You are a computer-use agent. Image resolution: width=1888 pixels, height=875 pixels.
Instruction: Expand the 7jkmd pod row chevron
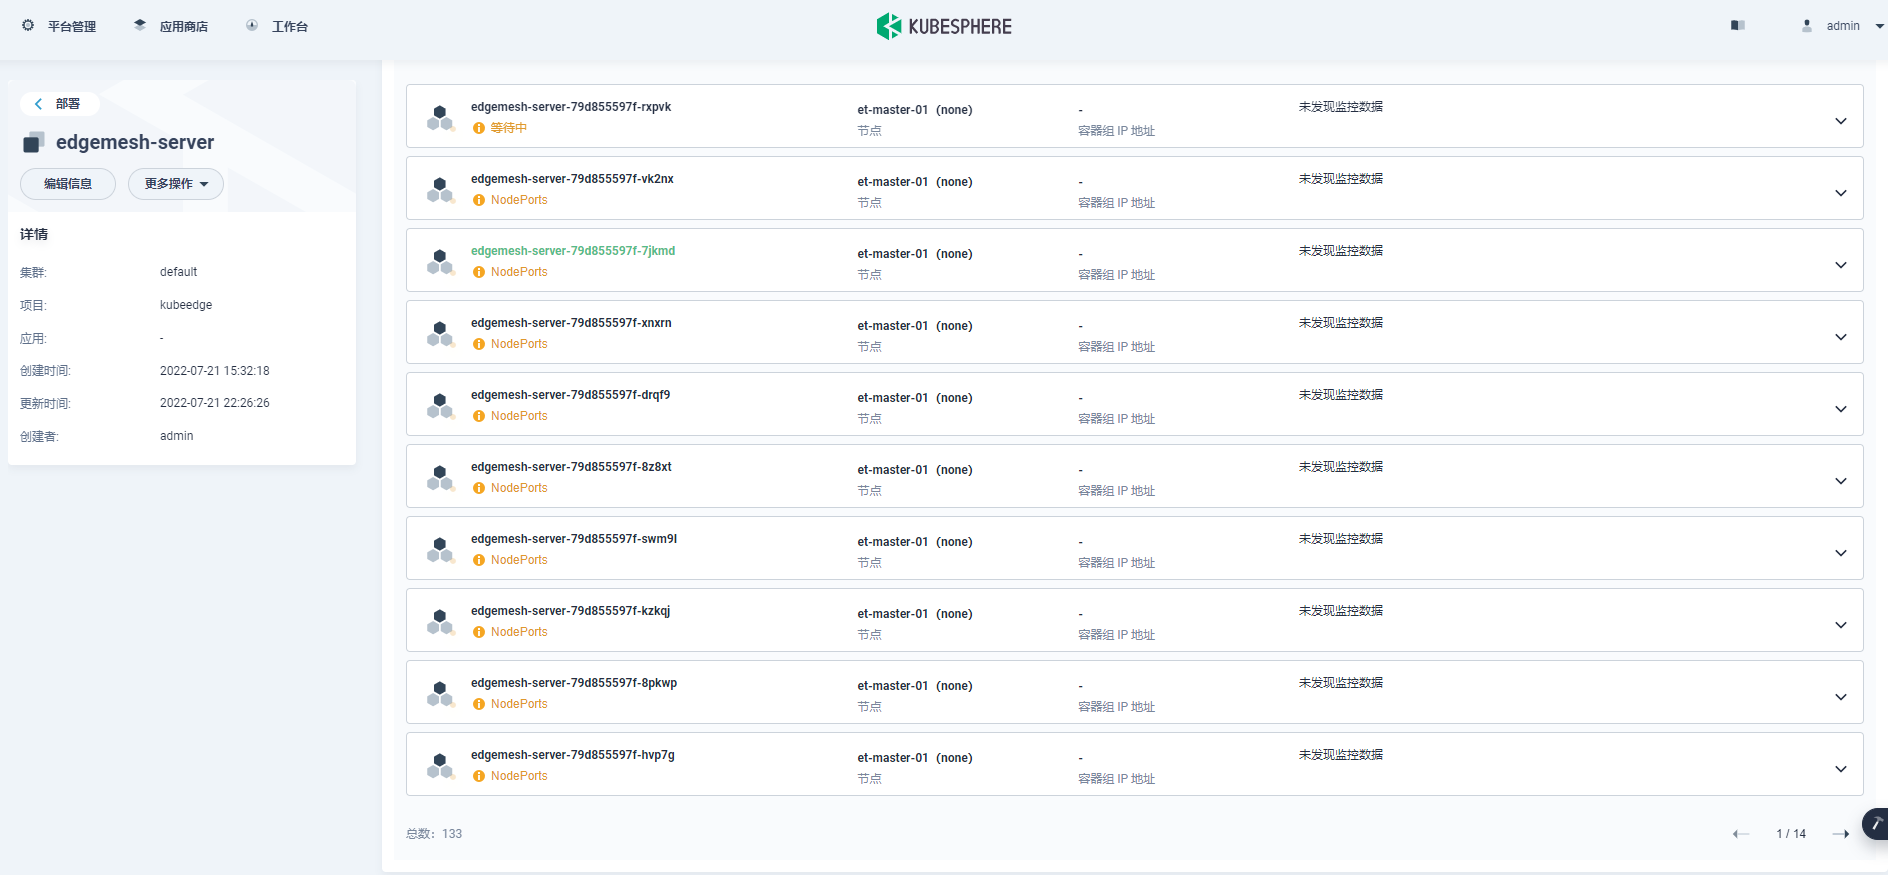pos(1841,265)
